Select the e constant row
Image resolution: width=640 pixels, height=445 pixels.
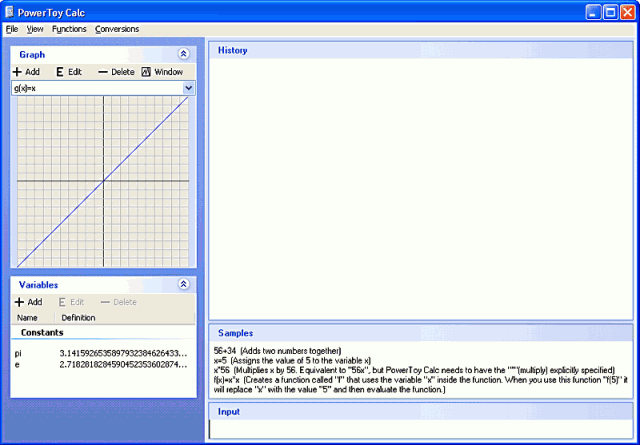[100, 365]
